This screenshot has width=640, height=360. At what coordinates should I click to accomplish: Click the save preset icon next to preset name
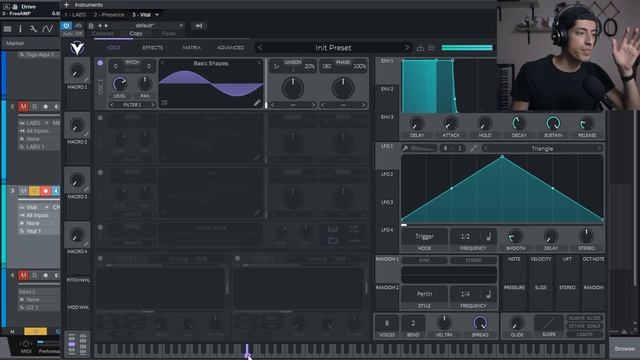pos(420,48)
